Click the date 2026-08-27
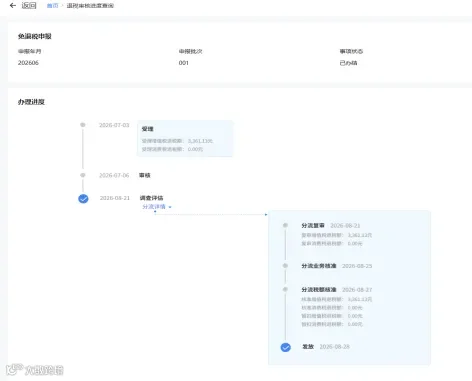 (x=357, y=290)
